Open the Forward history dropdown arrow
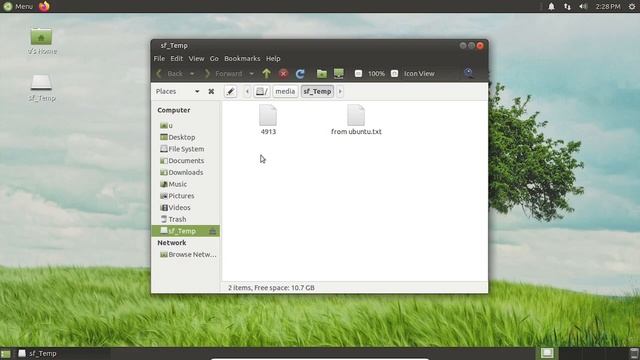This screenshot has width=640, height=360. click(251, 73)
